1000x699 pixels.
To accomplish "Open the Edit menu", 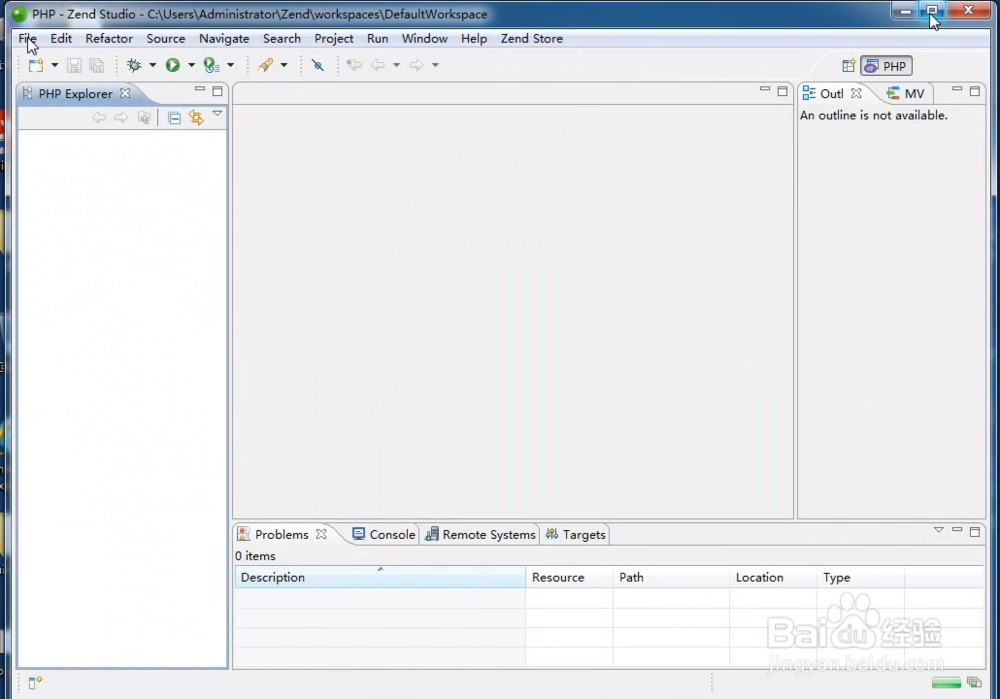I will coord(61,38).
